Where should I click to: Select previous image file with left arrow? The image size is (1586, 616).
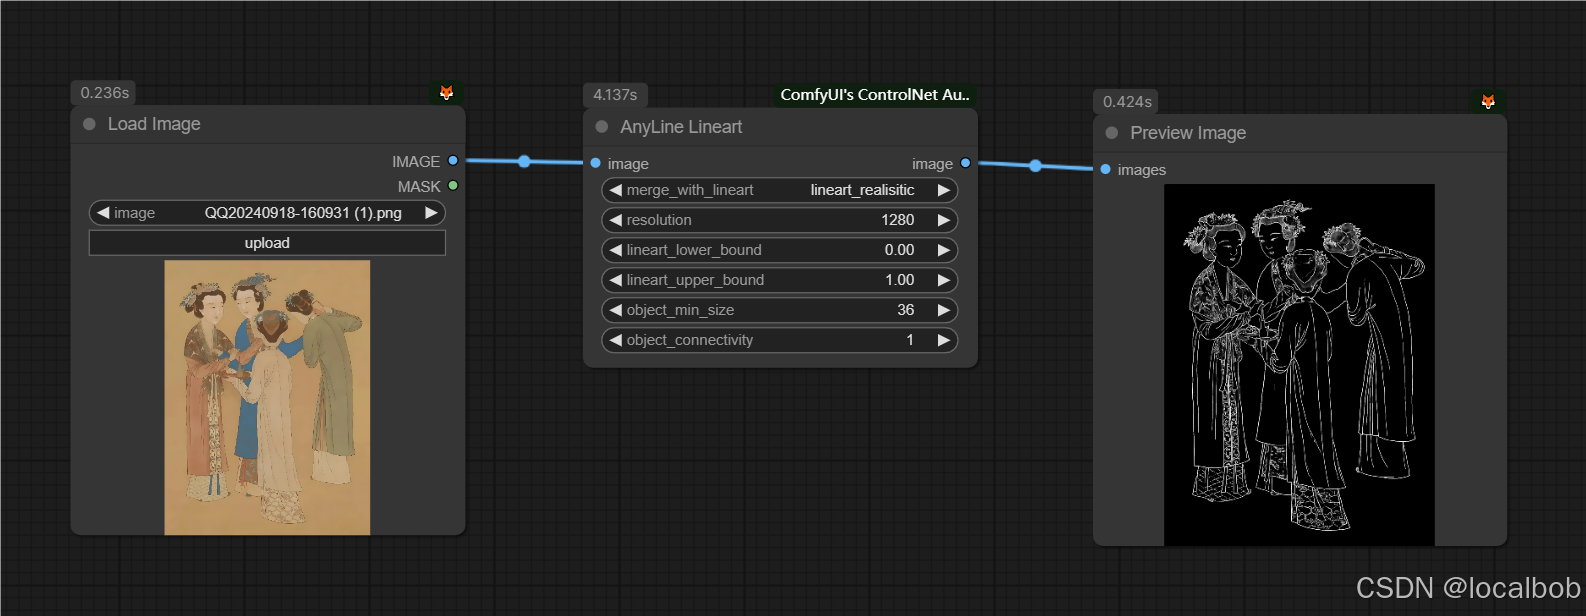[x=103, y=213]
